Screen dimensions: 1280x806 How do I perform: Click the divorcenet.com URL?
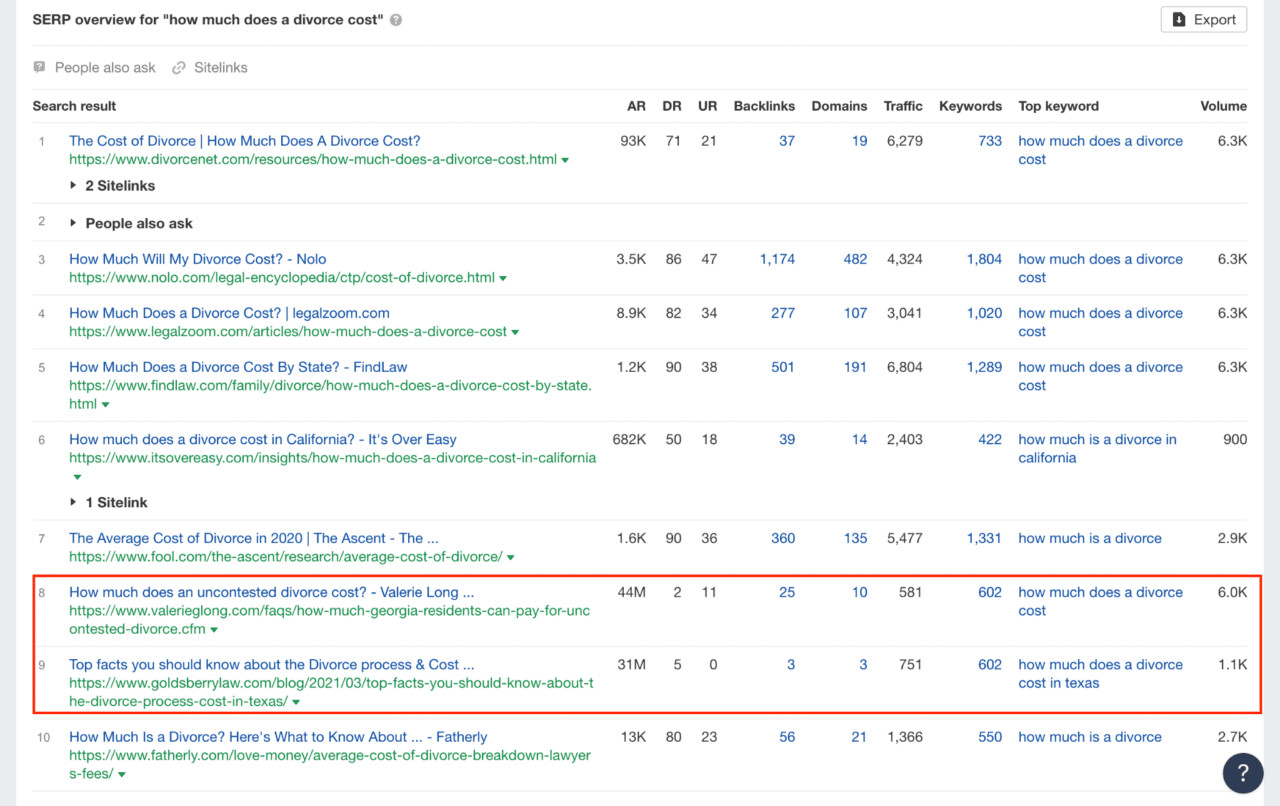313,160
